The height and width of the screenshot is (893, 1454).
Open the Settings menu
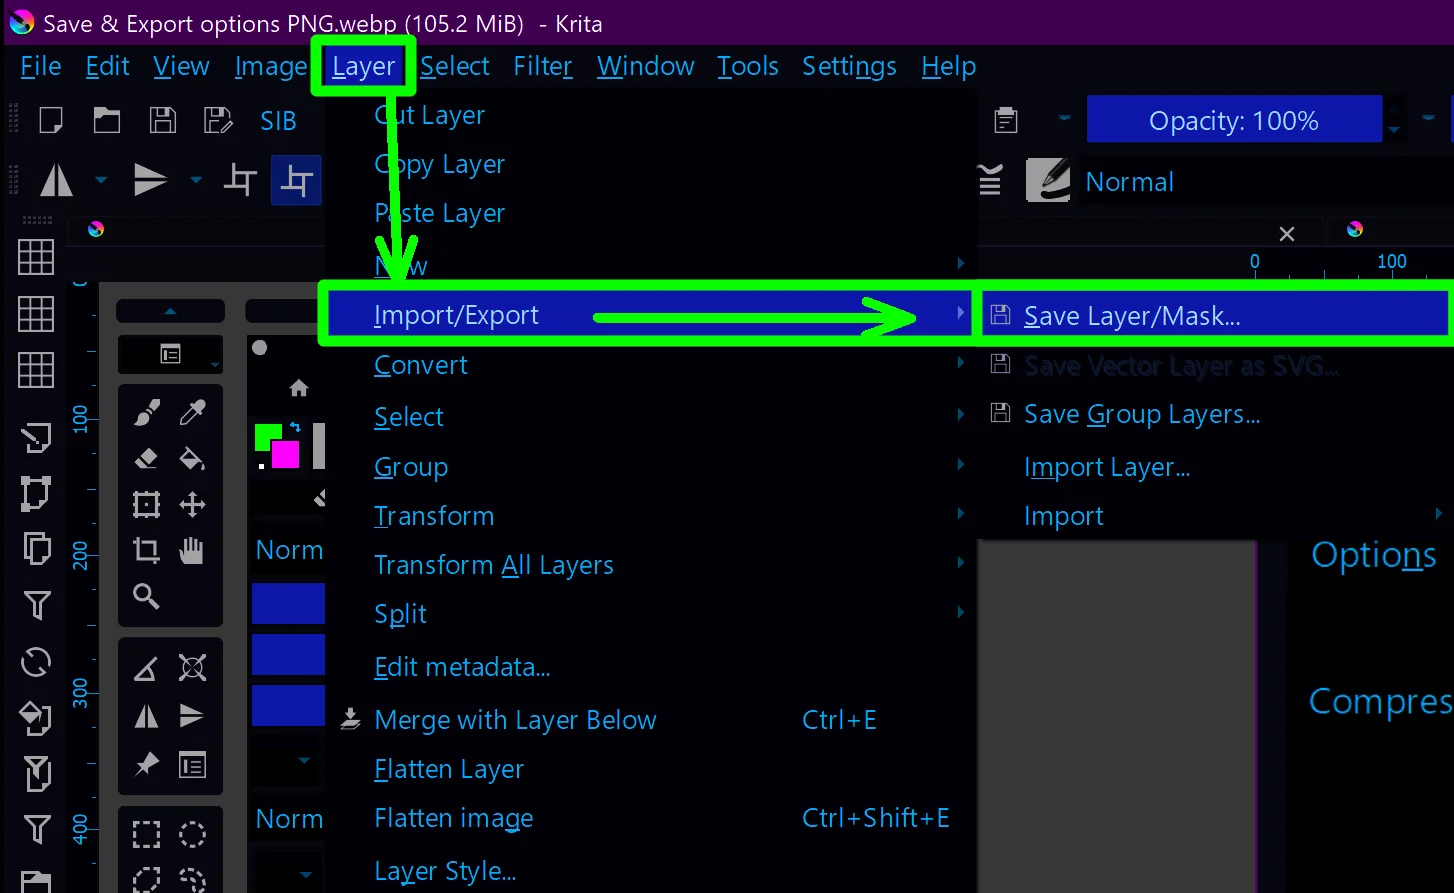coord(849,67)
